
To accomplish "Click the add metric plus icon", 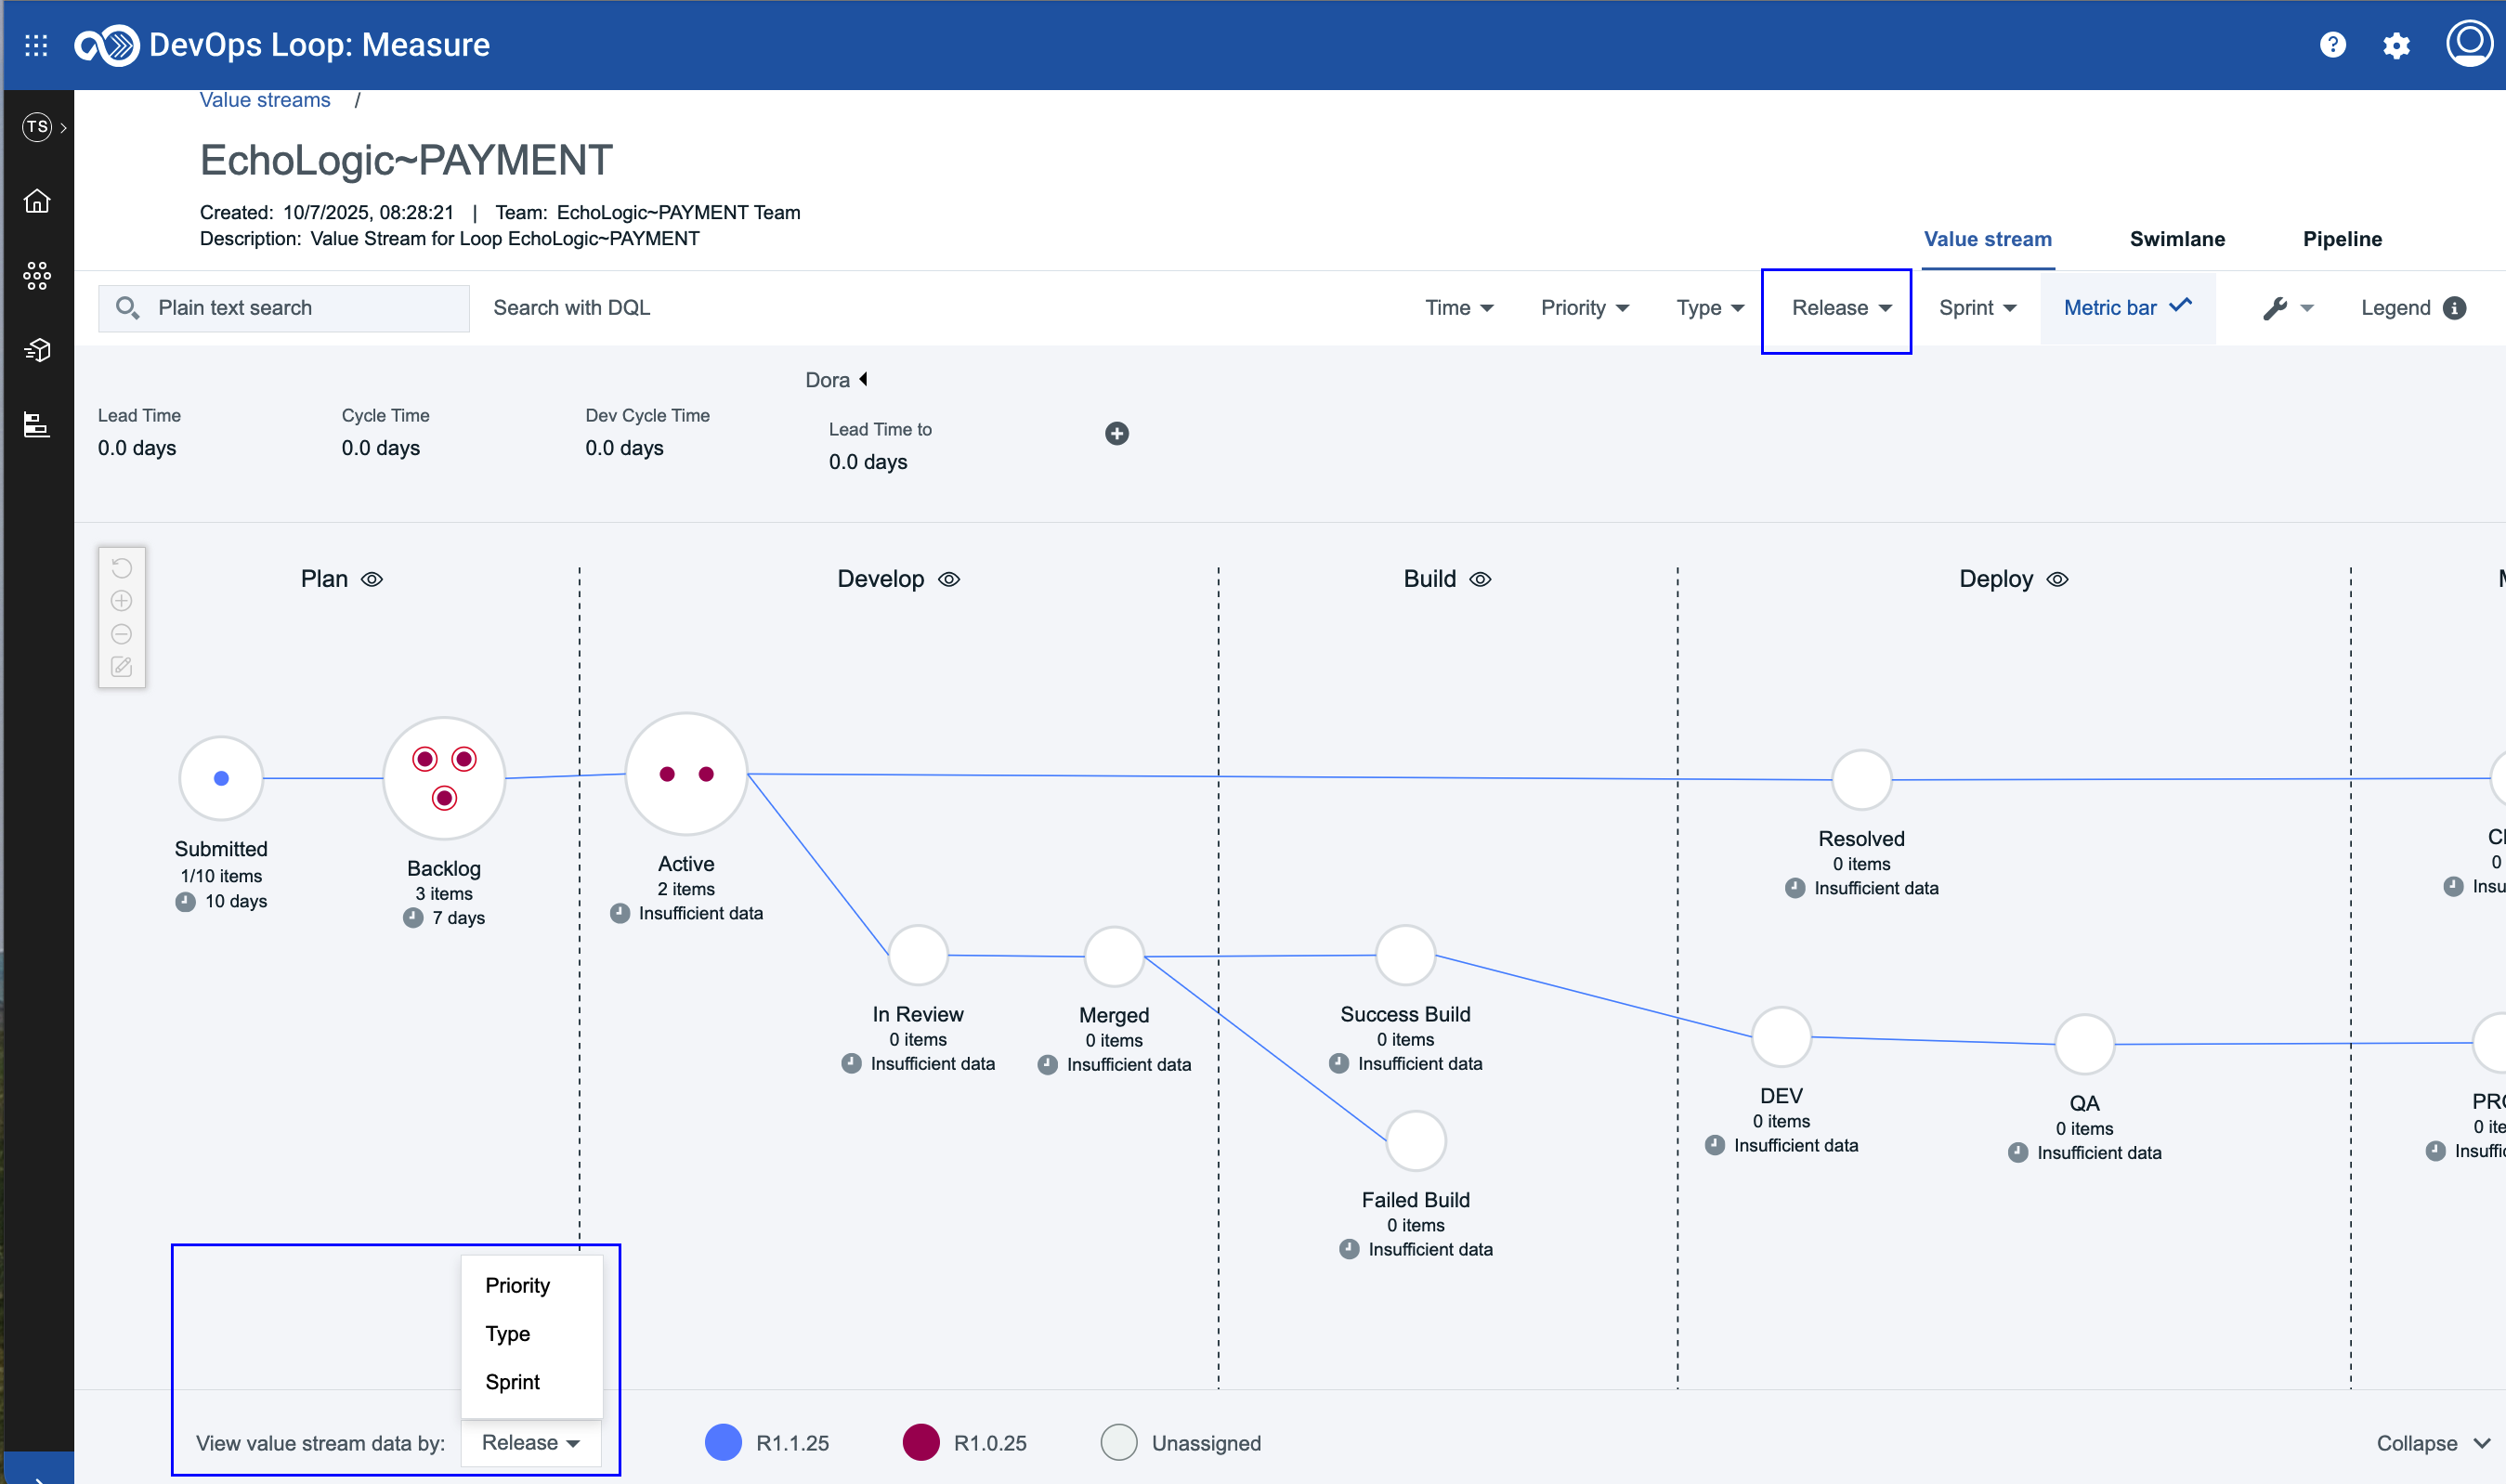I will click(1117, 433).
